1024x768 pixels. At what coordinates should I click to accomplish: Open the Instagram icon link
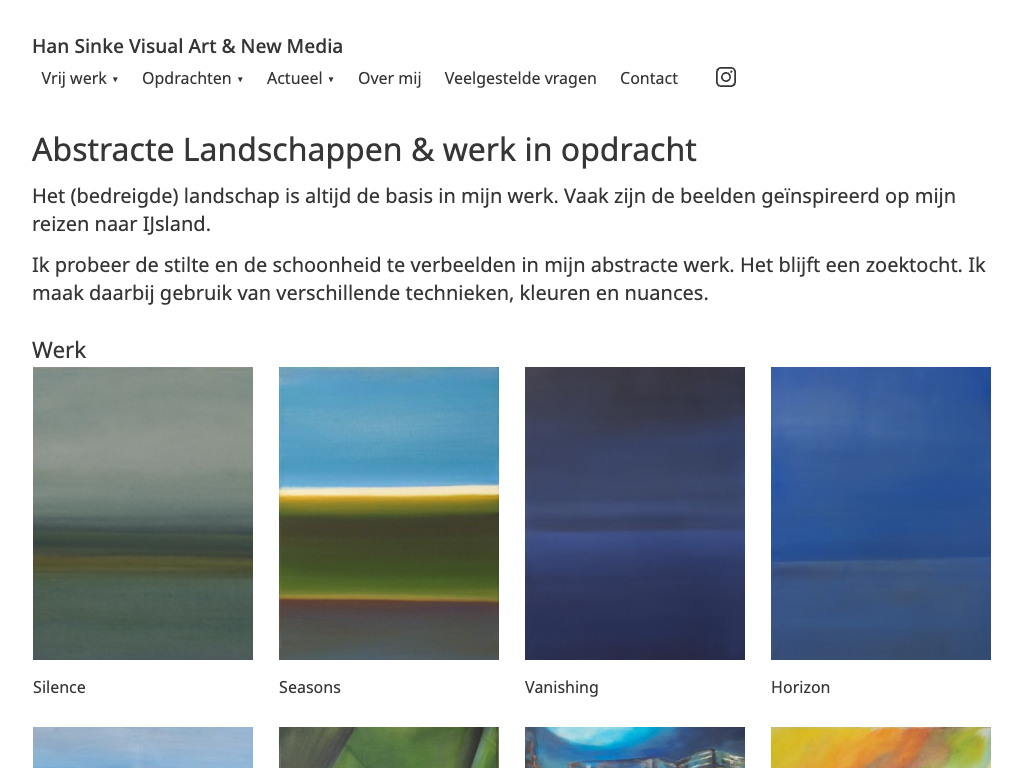click(x=726, y=77)
